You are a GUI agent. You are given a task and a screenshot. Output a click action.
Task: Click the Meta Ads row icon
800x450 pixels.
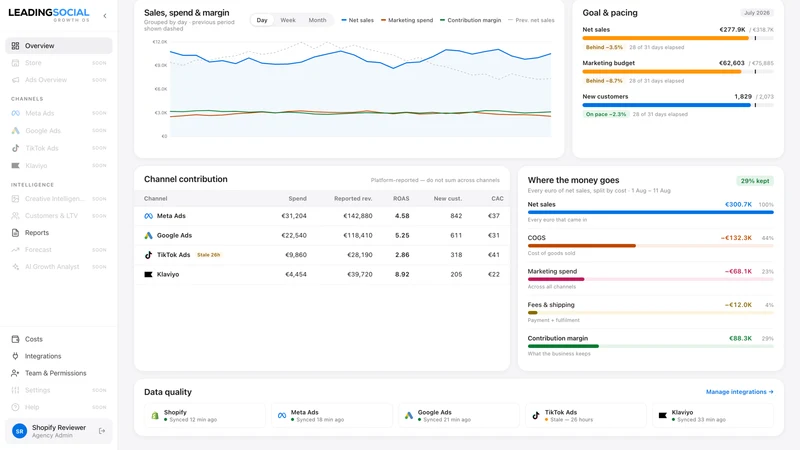[x=148, y=216]
